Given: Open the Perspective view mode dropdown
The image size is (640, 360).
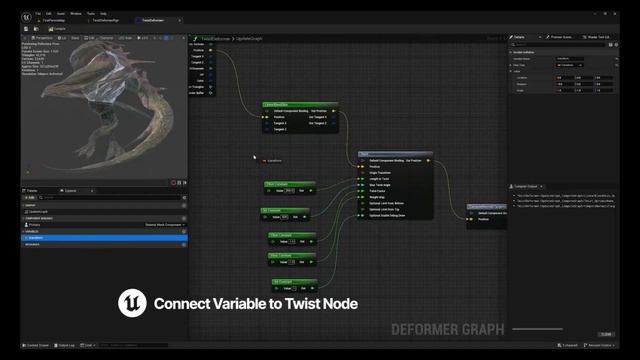Looking at the screenshot, I should click(x=42, y=38).
